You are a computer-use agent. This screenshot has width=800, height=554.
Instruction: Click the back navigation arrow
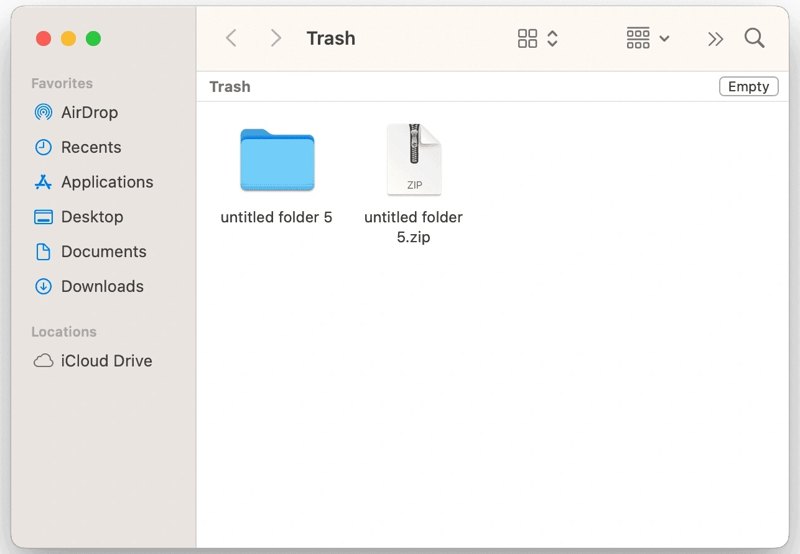231,38
